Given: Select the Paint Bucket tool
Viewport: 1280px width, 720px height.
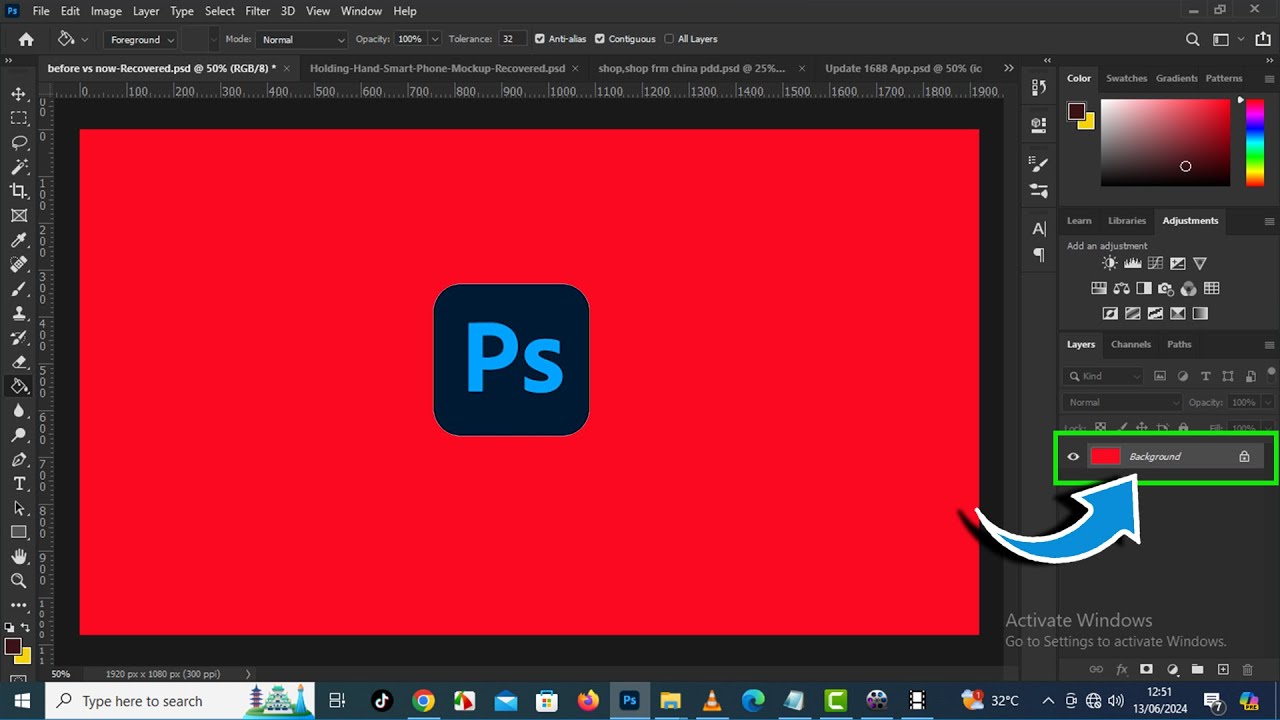Looking at the screenshot, I should click(x=18, y=386).
